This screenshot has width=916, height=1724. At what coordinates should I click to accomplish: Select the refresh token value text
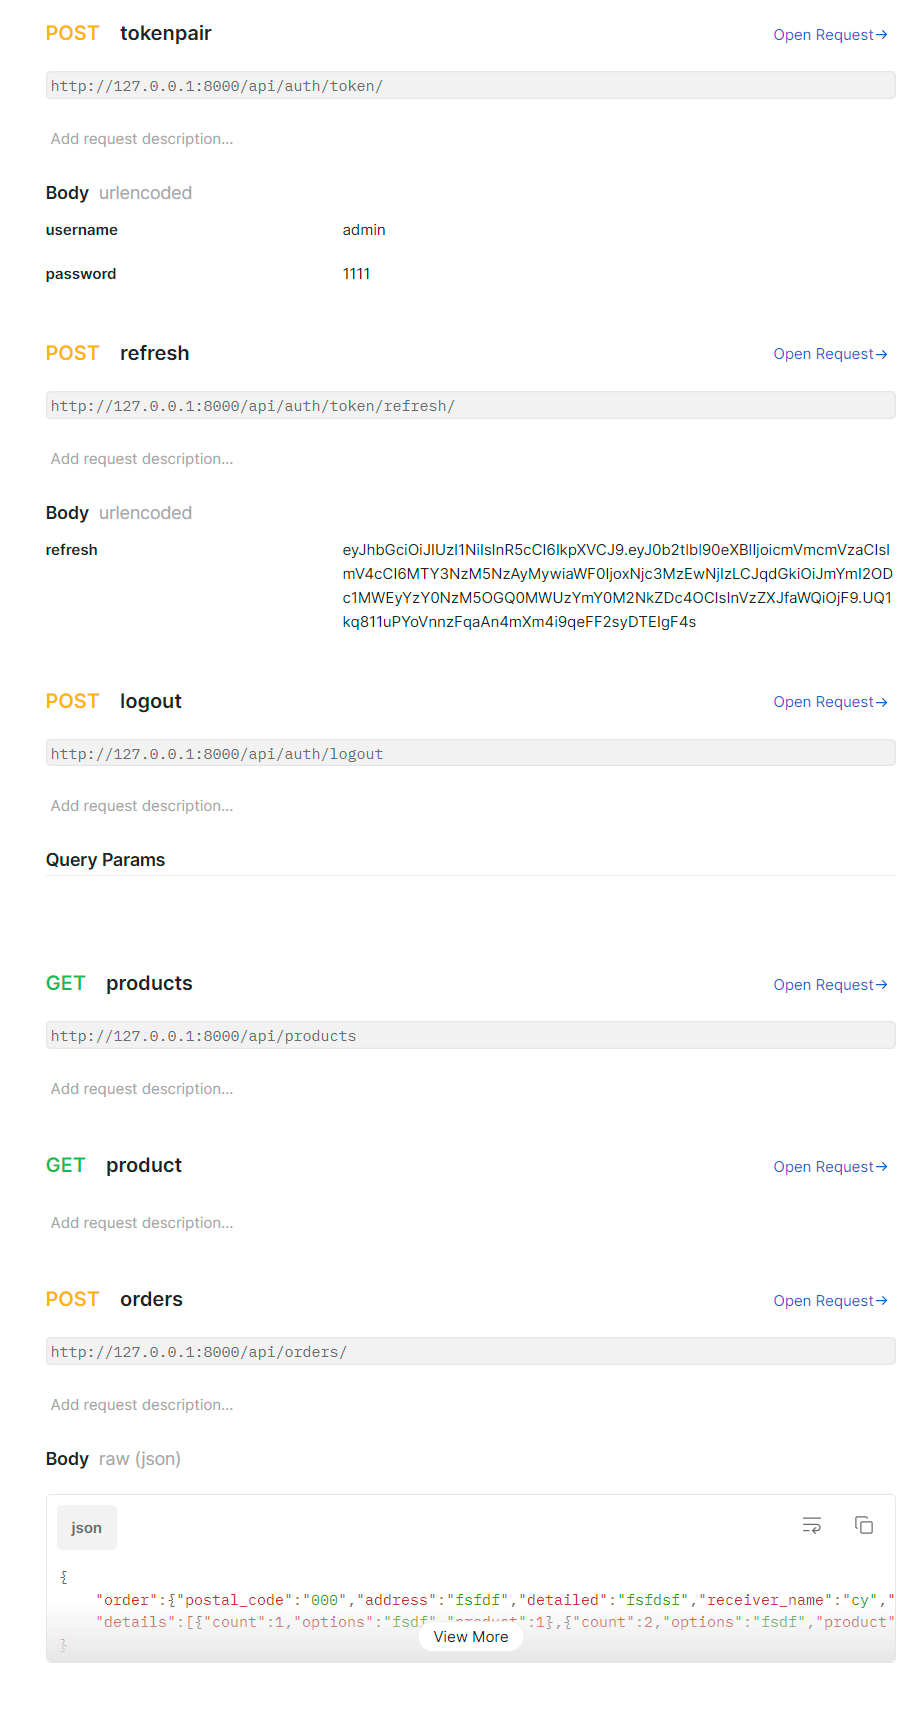618,586
